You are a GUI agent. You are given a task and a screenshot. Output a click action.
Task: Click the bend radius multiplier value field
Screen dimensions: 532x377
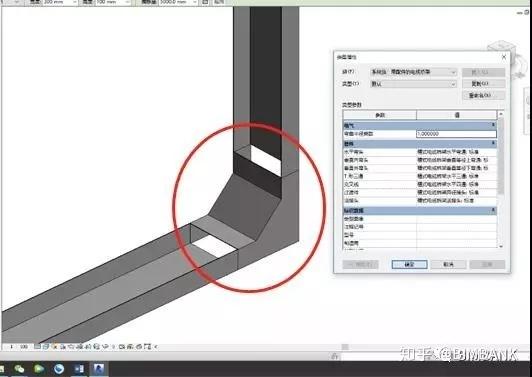coord(456,134)
